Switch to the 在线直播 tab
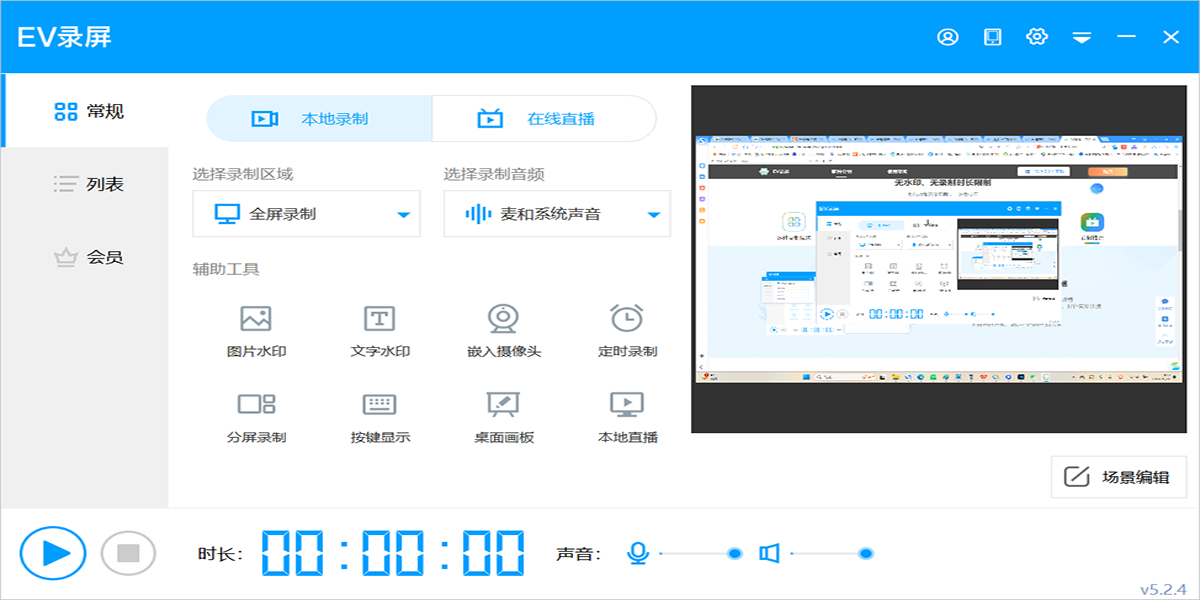The image size is (1200, 600). (544, 119)
